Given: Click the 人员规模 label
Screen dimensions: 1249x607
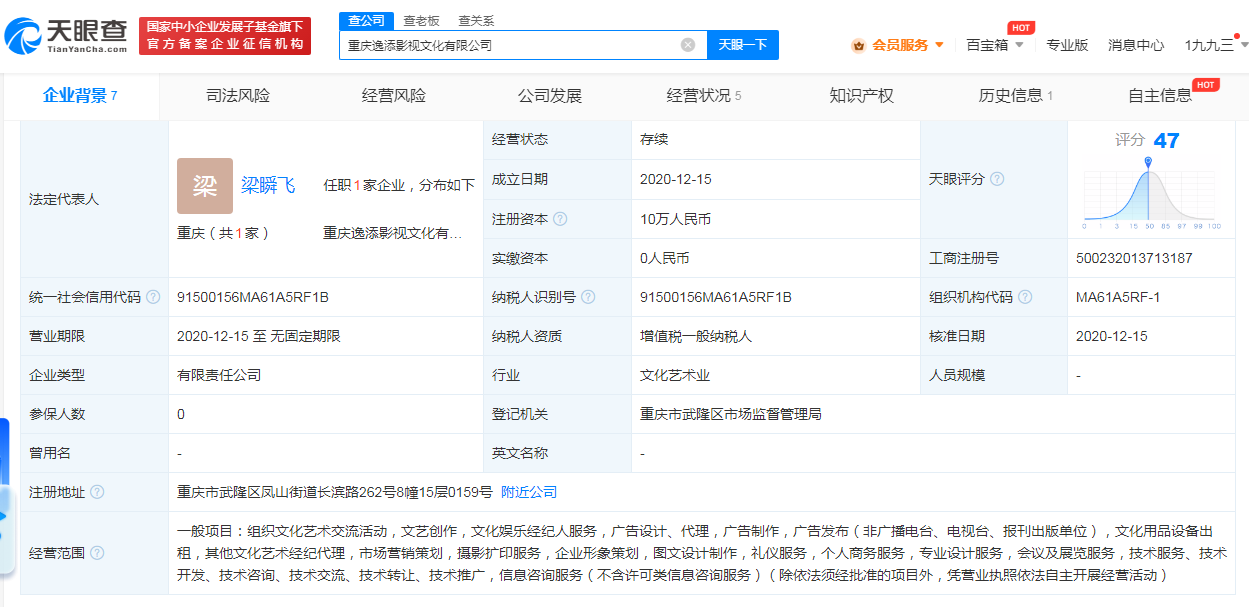Looking at the screenshot, I should coord(957,375).
